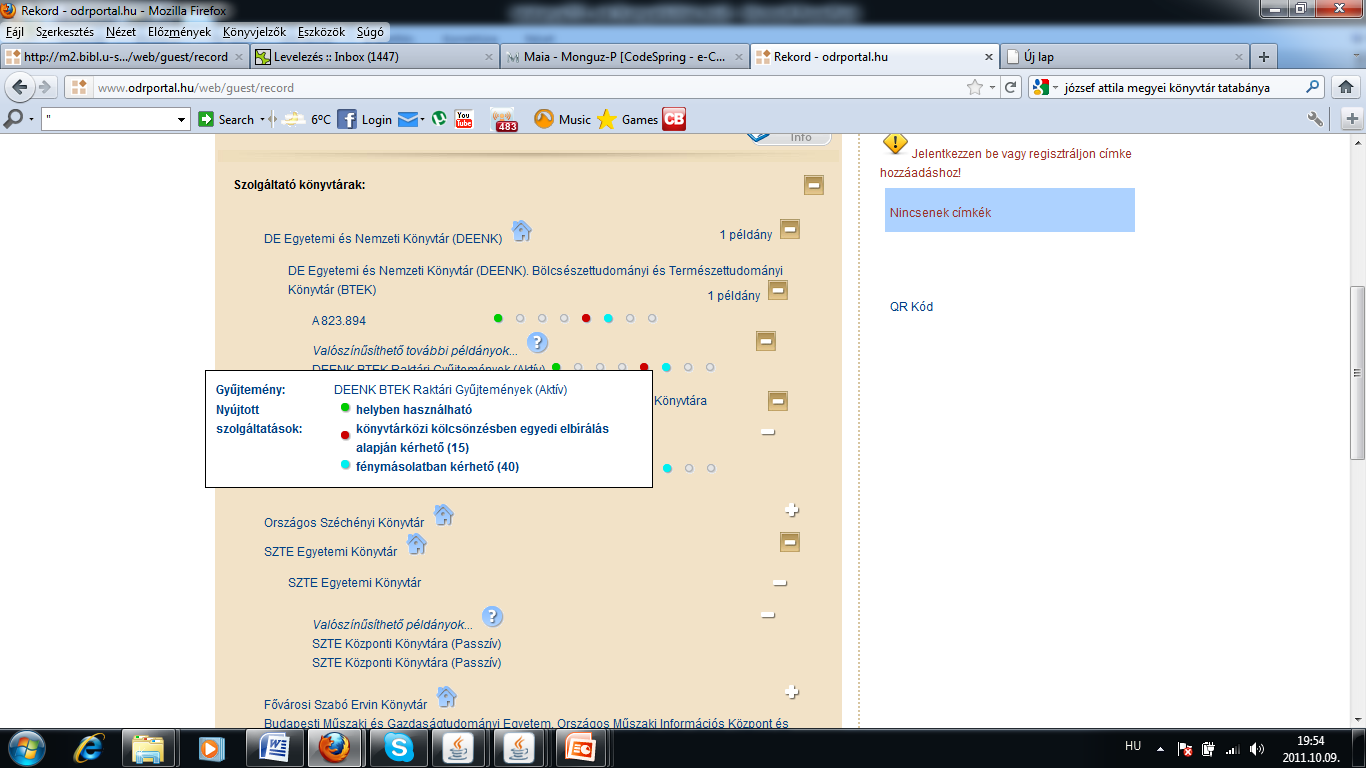Collapse the DEENK library entry (1 példány)
The width and height of the screenshot is (1366, 768).
pyautogui.click(x=790, y=230)
